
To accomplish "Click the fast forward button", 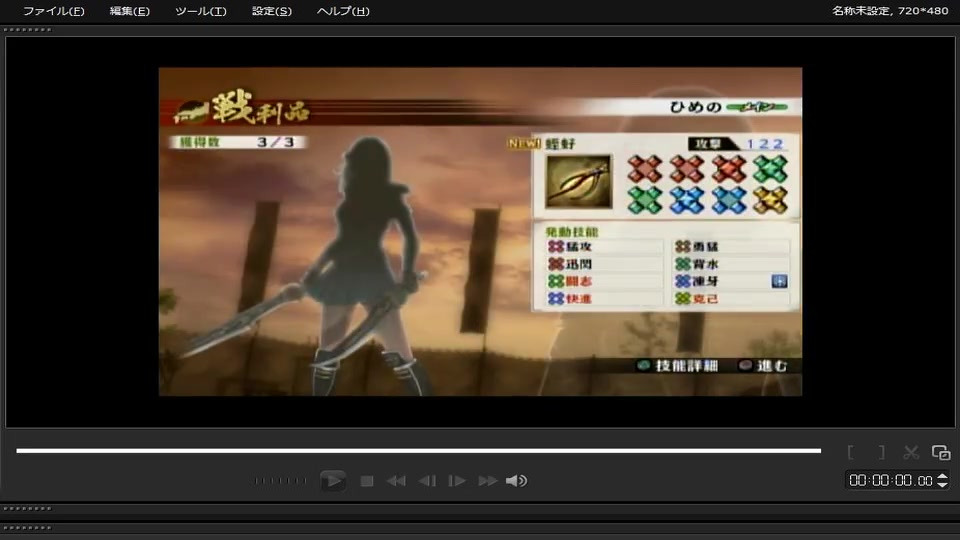I will pyautogui.click(x=487, y=481).
